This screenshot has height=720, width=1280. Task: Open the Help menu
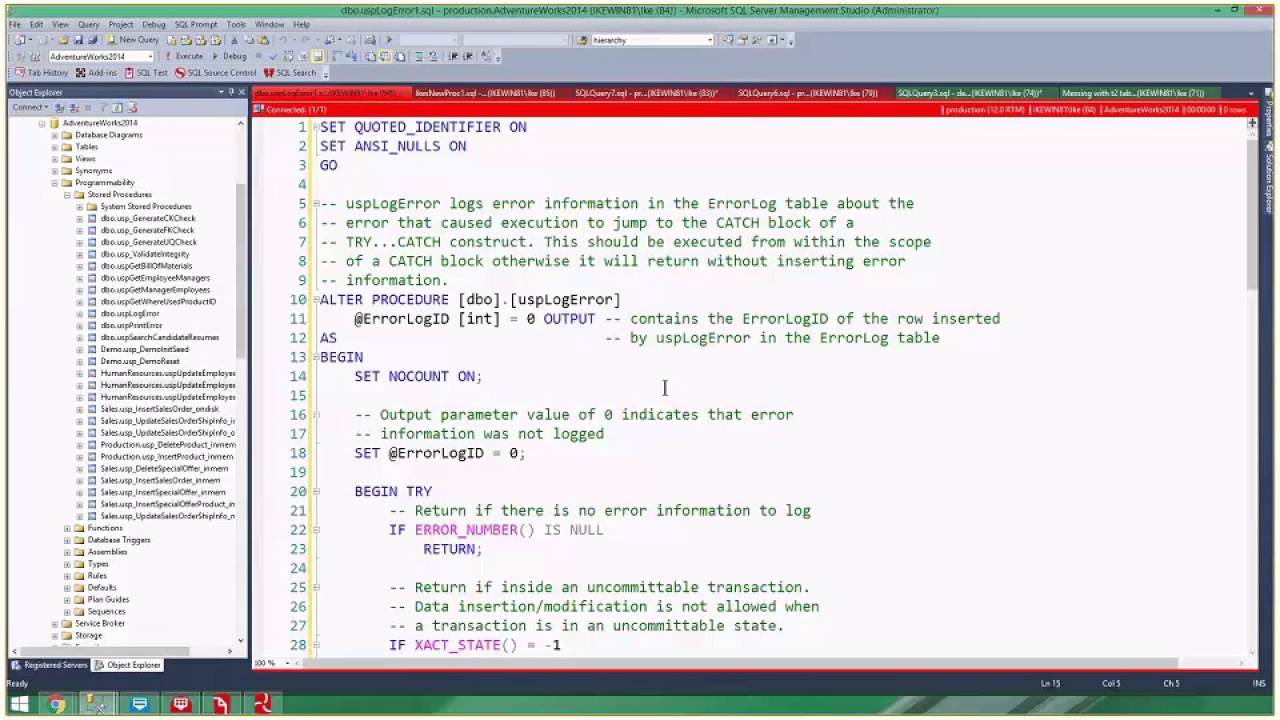click(301, 24)
